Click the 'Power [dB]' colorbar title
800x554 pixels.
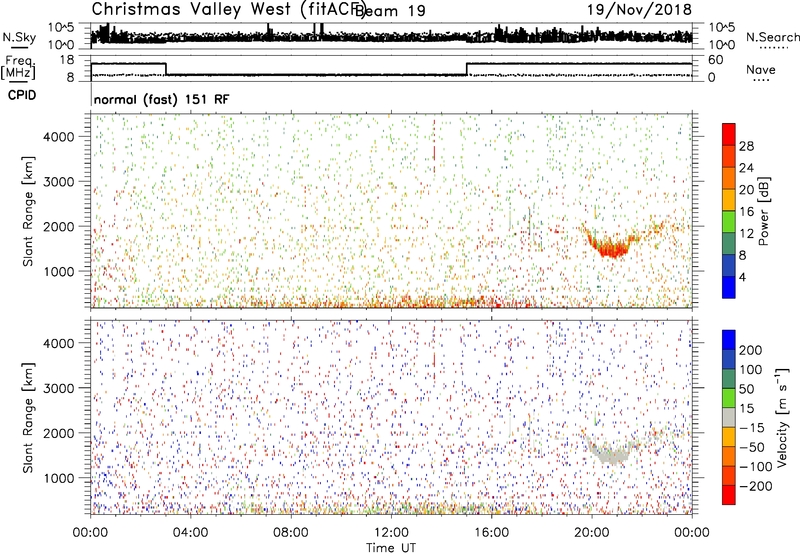coord(764,211)
